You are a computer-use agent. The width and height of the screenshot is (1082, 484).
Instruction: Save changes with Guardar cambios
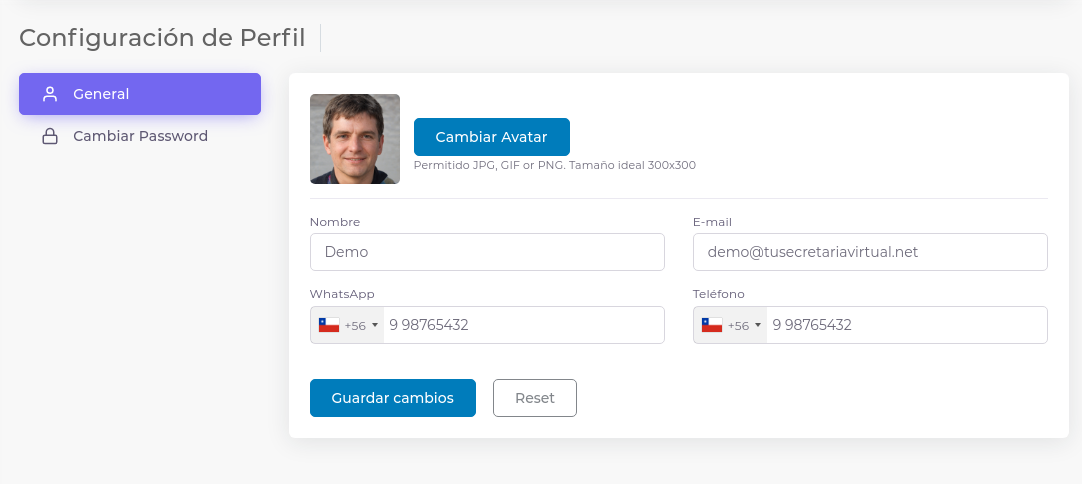coord(392,398)
